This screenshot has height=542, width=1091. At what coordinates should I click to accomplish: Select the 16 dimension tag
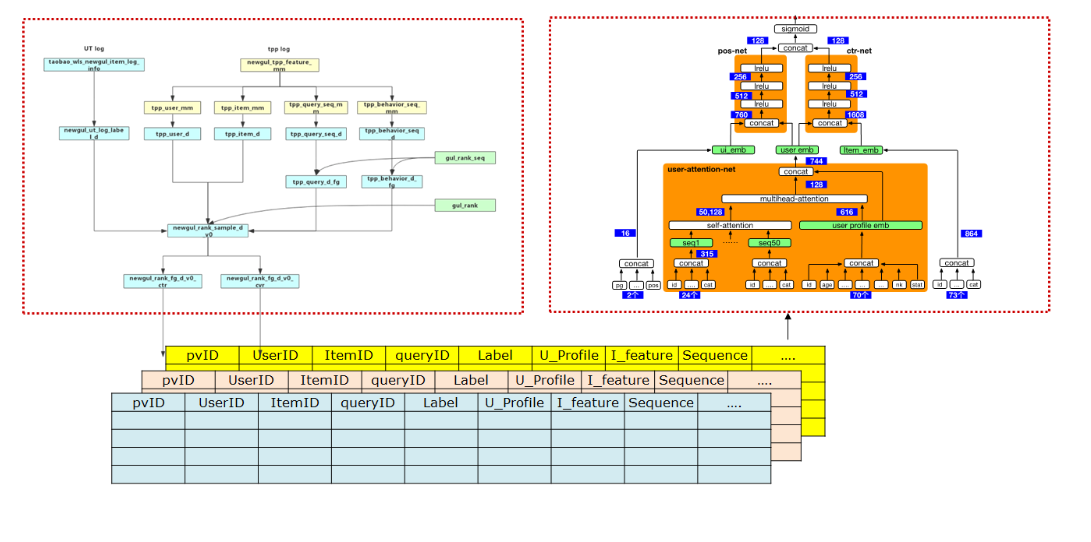(x=624, y=233)
